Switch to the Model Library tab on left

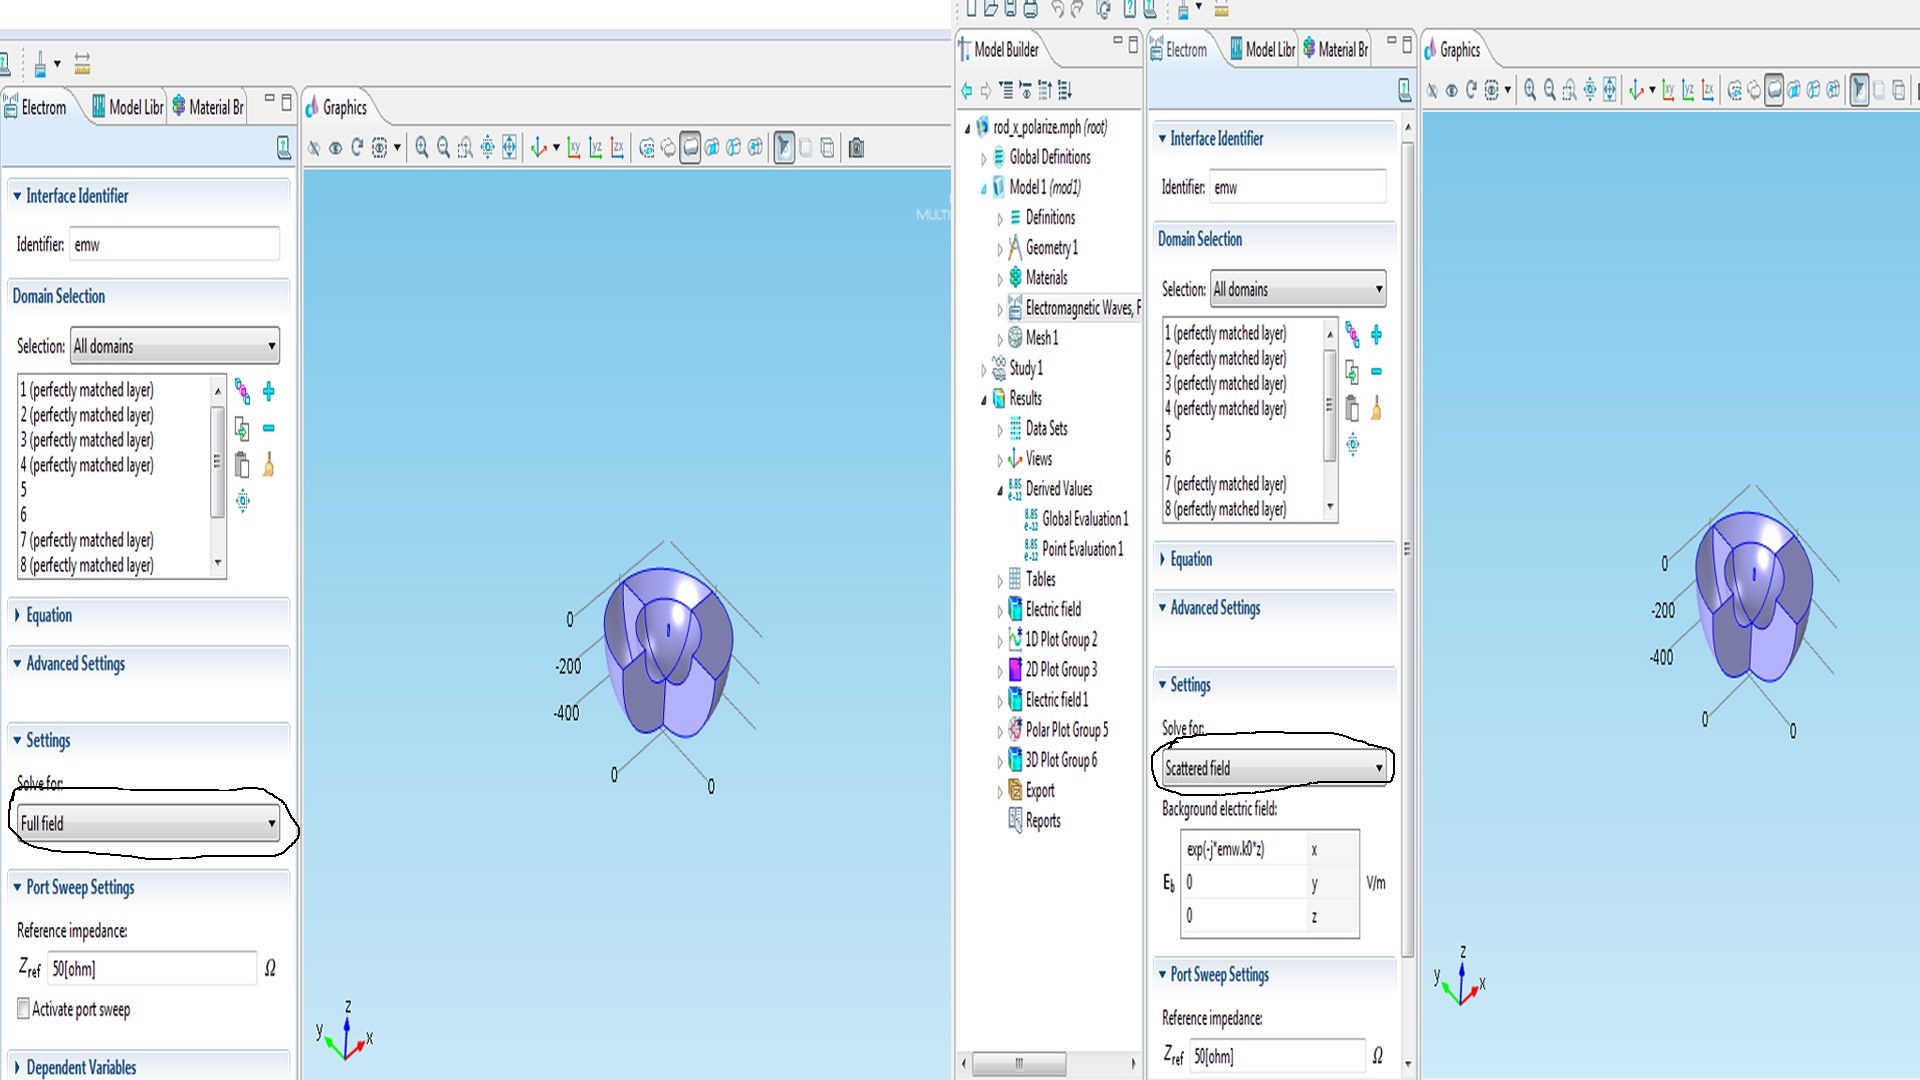(128, 107)
